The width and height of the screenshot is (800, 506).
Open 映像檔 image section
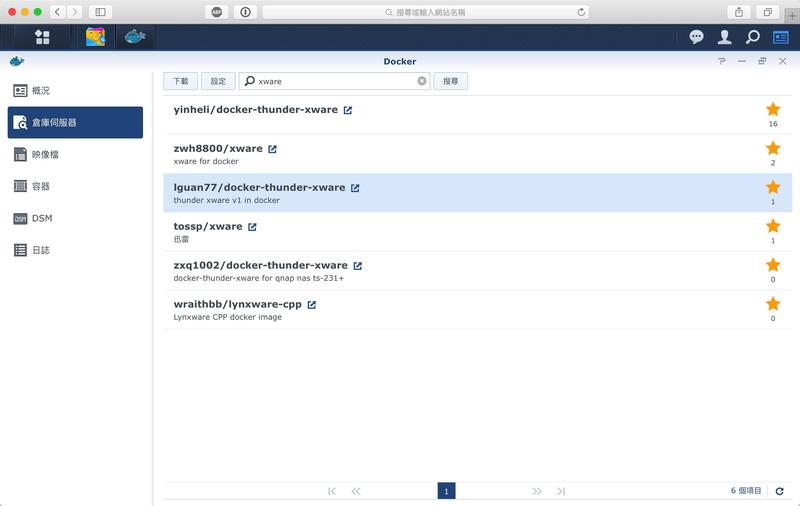tap(76, 155)
